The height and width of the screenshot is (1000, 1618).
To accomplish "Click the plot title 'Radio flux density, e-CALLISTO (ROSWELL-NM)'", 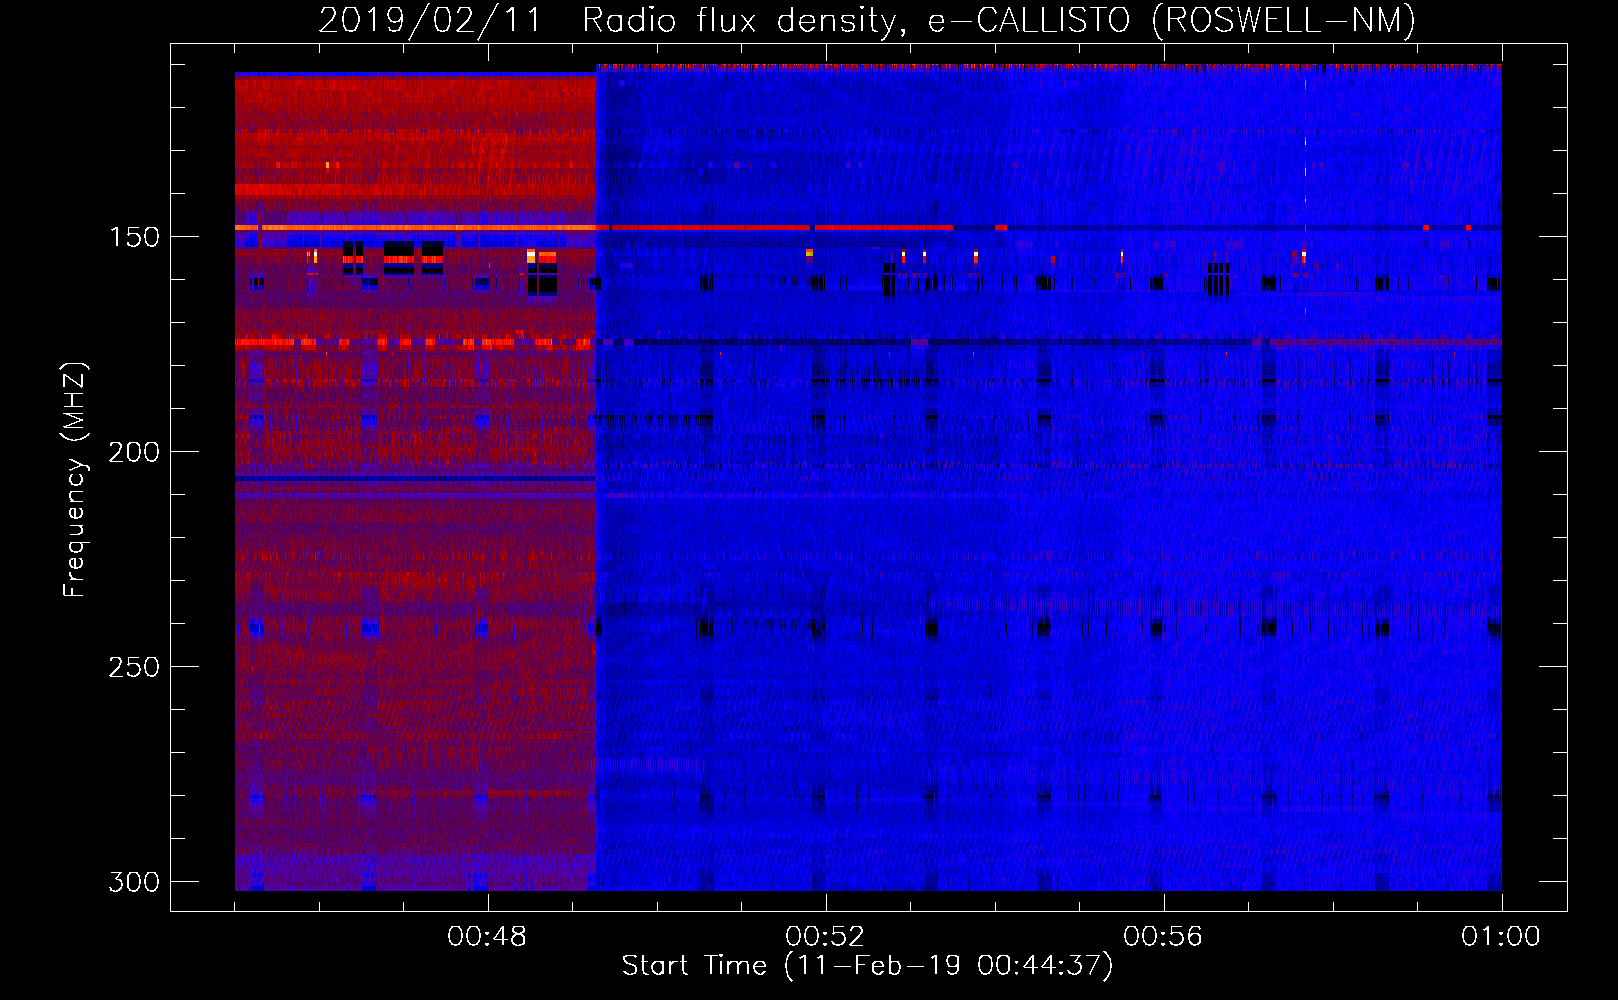I will pos(999,20).
